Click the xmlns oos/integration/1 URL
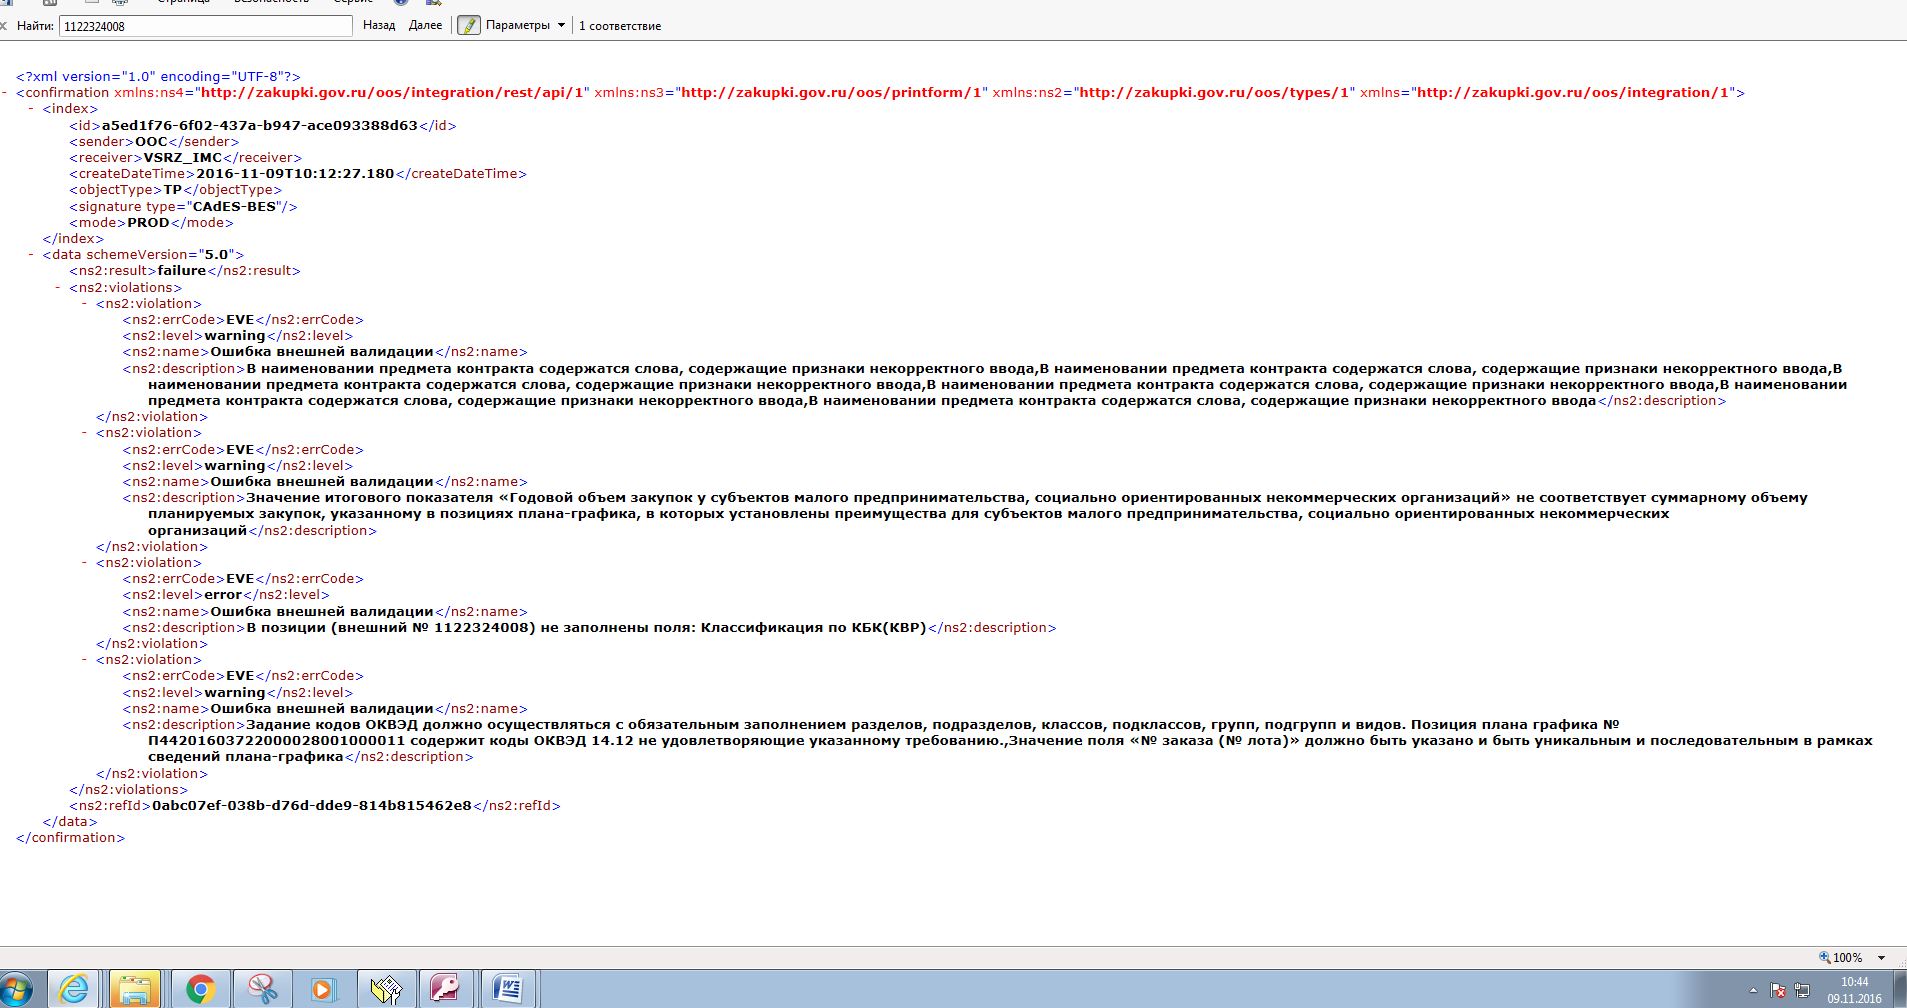 [x=1573, y=93]
